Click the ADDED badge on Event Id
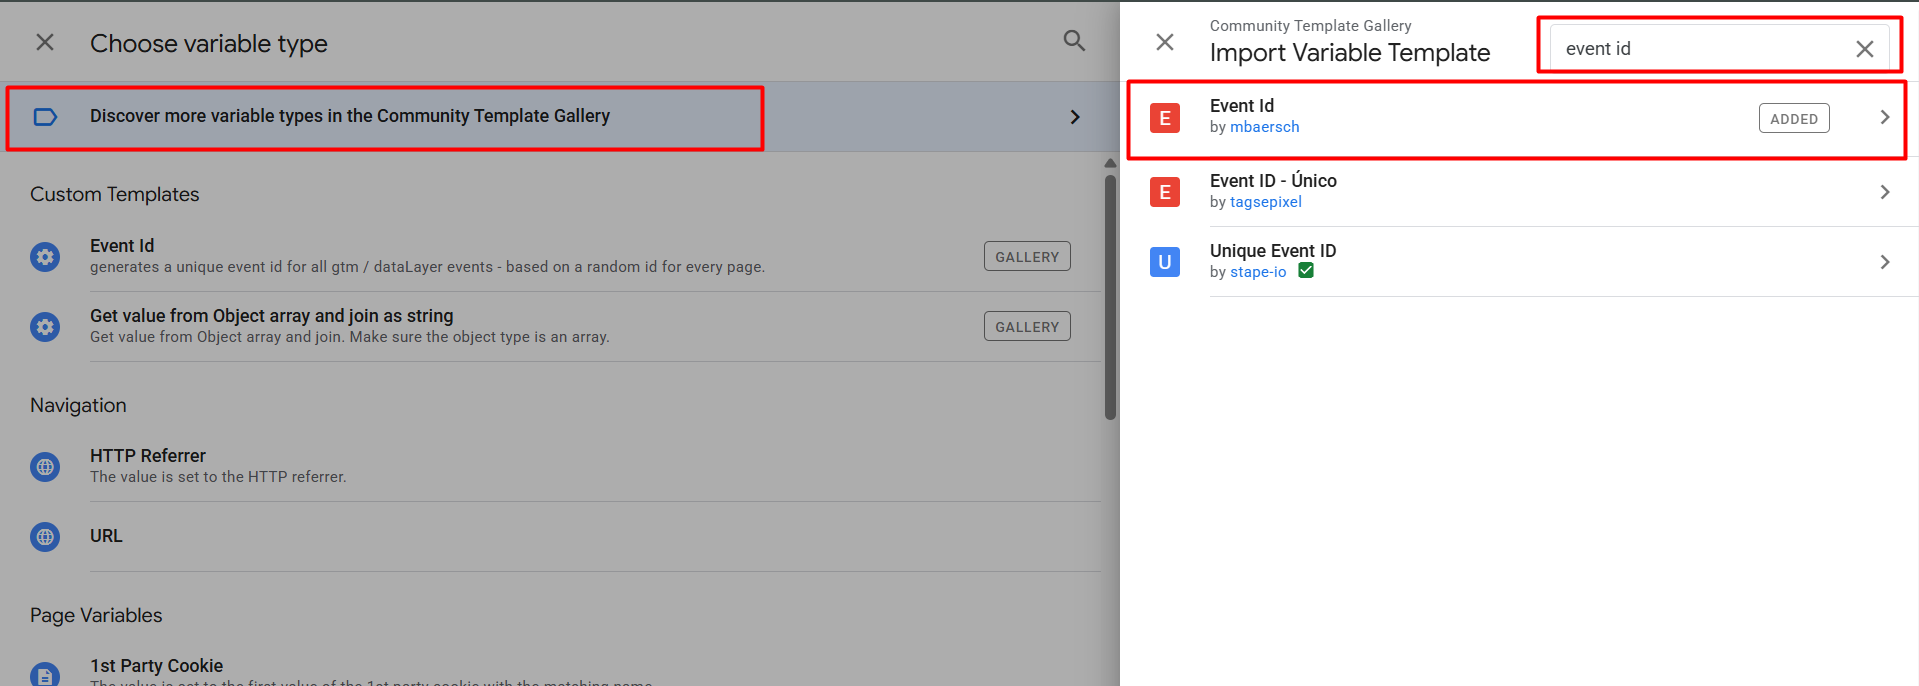The image size is (1919, 686). [x=1793, y=119]
